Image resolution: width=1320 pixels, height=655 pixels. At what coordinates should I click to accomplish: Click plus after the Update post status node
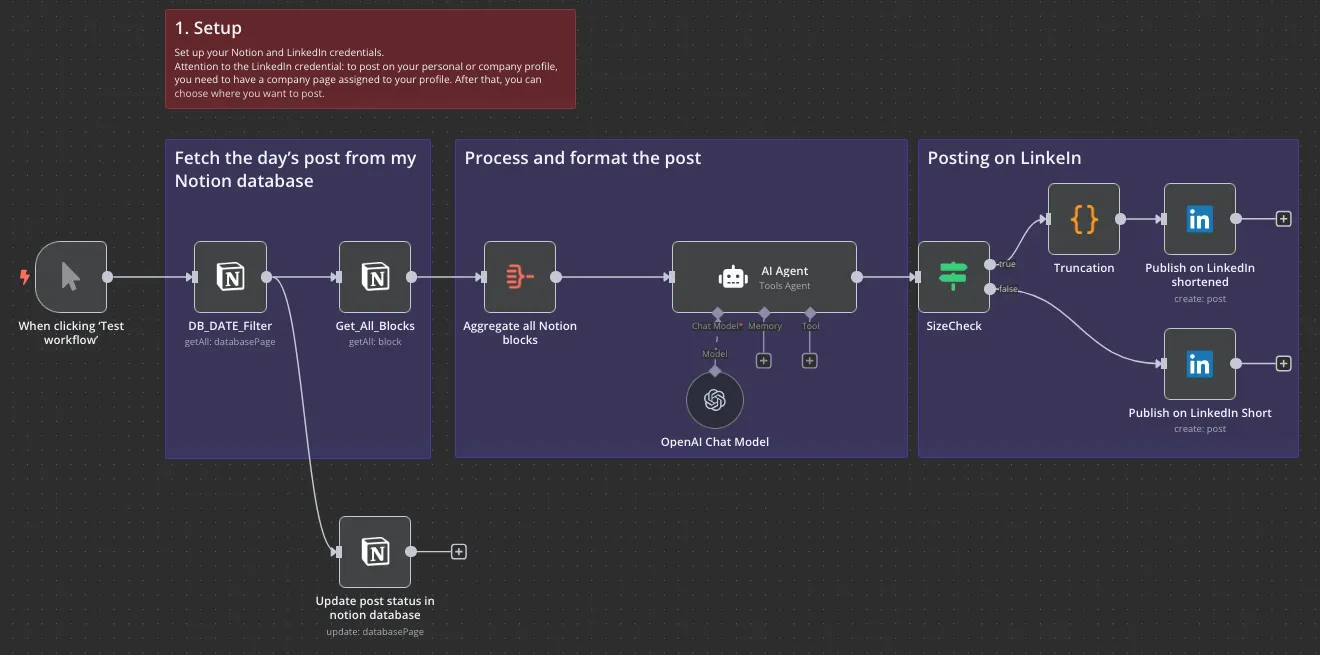click(x=457, y=551)
